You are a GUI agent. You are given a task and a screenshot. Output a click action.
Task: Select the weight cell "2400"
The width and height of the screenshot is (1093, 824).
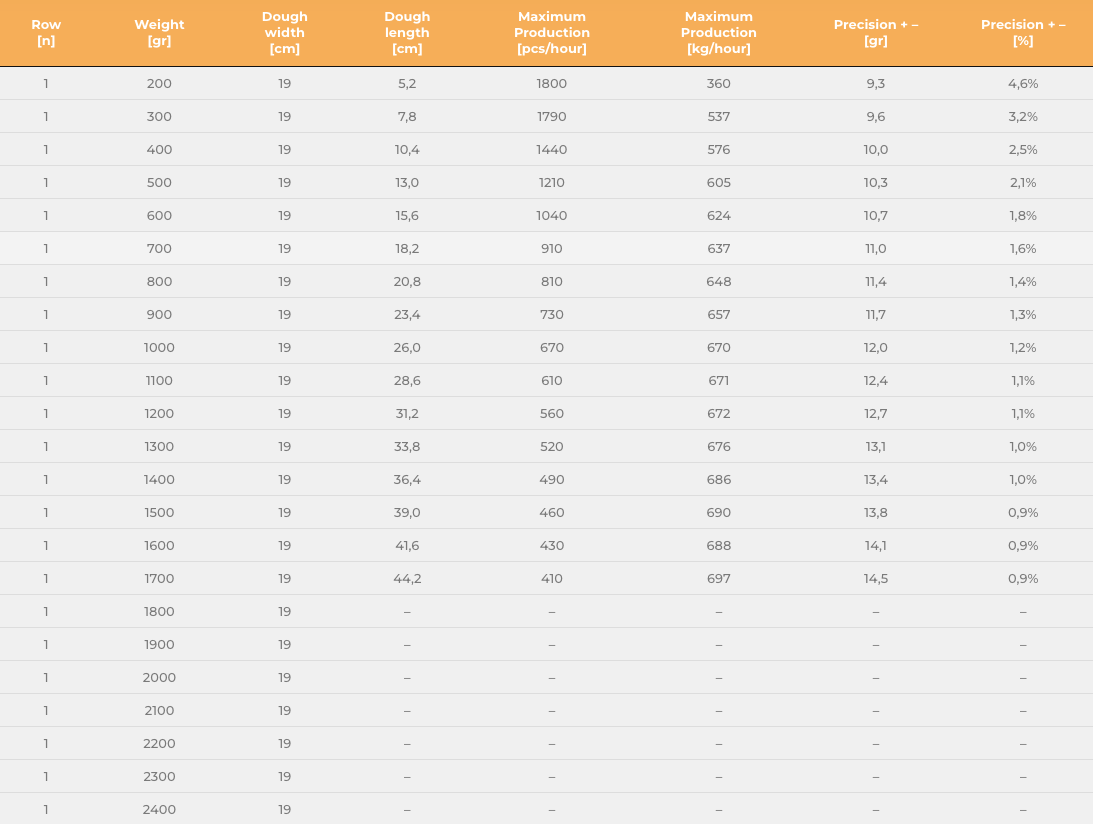click(x=159, y=809)
